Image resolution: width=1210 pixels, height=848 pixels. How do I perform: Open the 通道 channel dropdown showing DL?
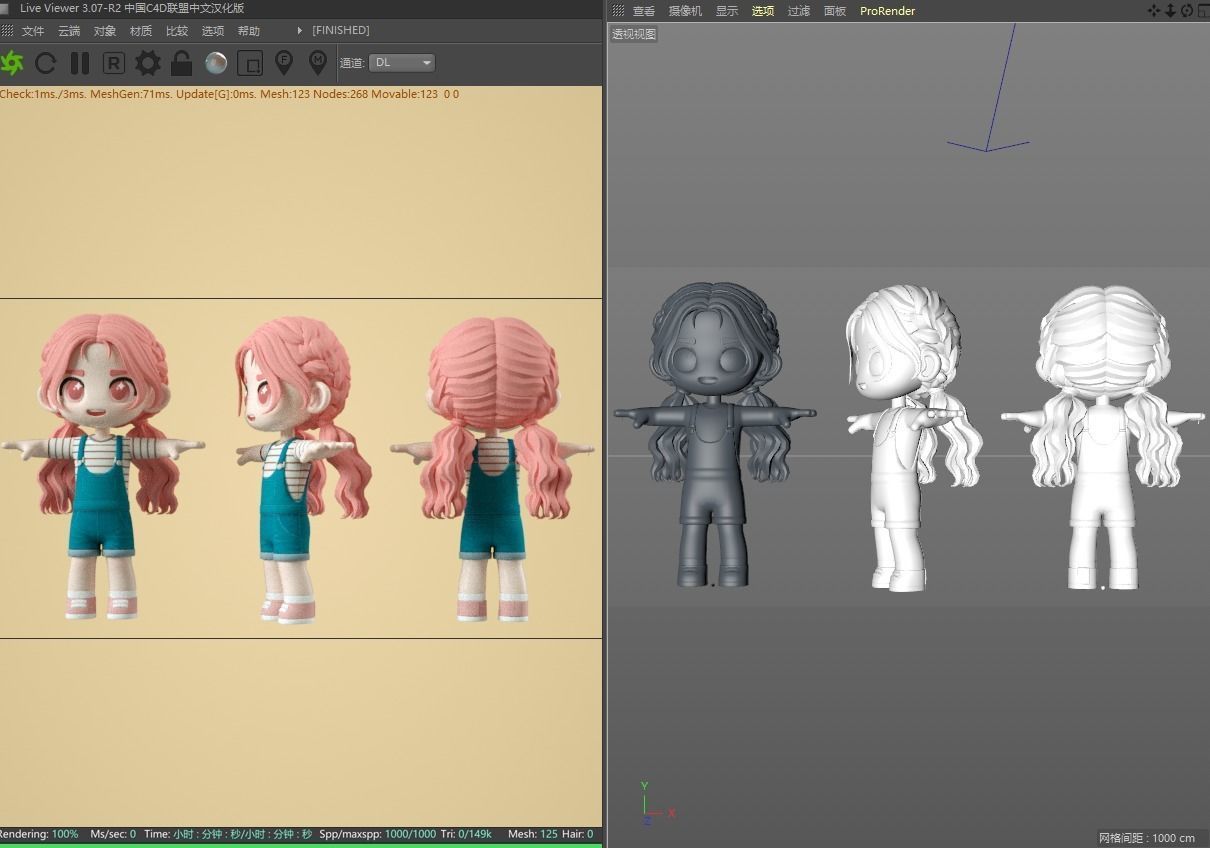402,62
